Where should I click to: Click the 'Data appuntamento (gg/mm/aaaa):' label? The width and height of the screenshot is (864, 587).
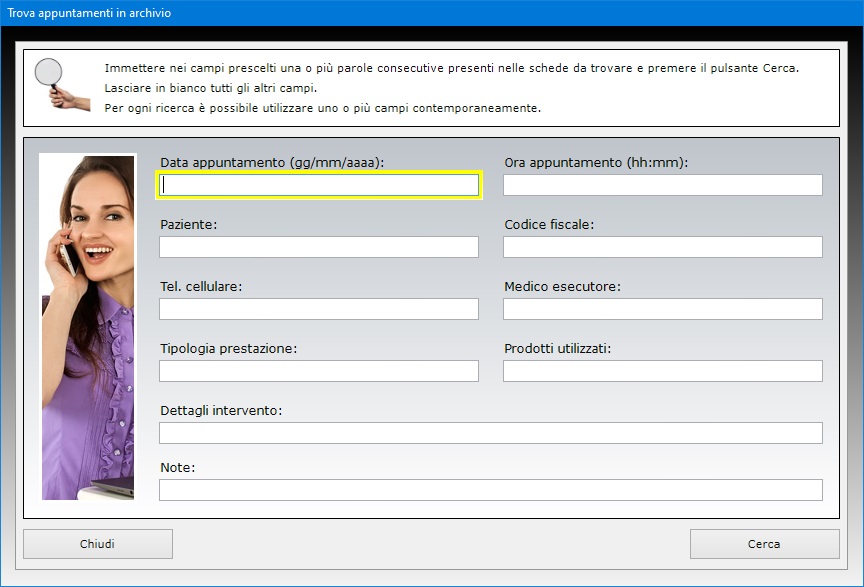tap(272, 163)
